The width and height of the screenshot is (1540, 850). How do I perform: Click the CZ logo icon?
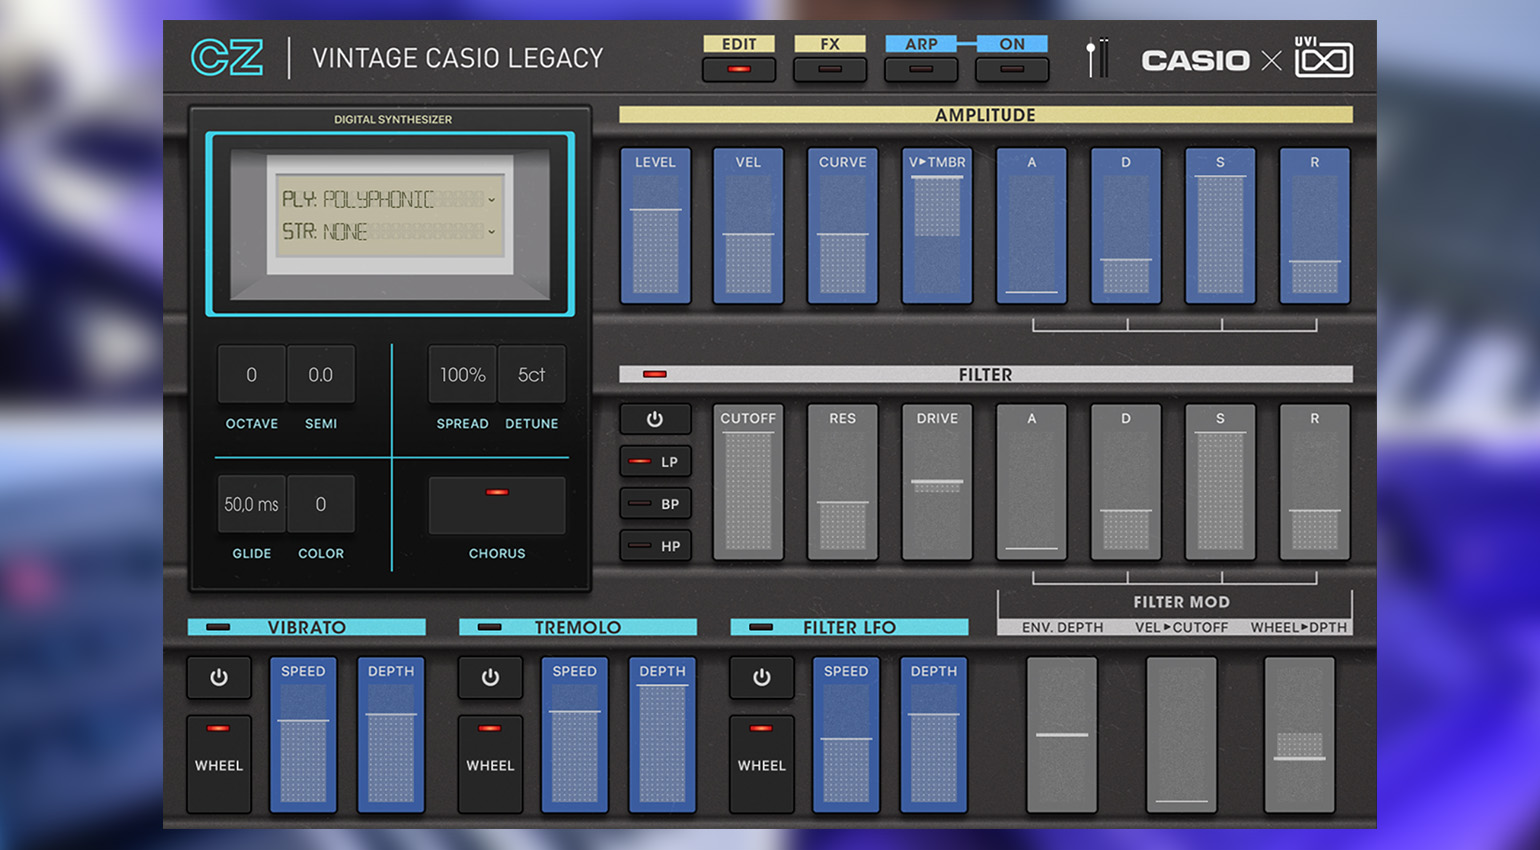(227, 58)
